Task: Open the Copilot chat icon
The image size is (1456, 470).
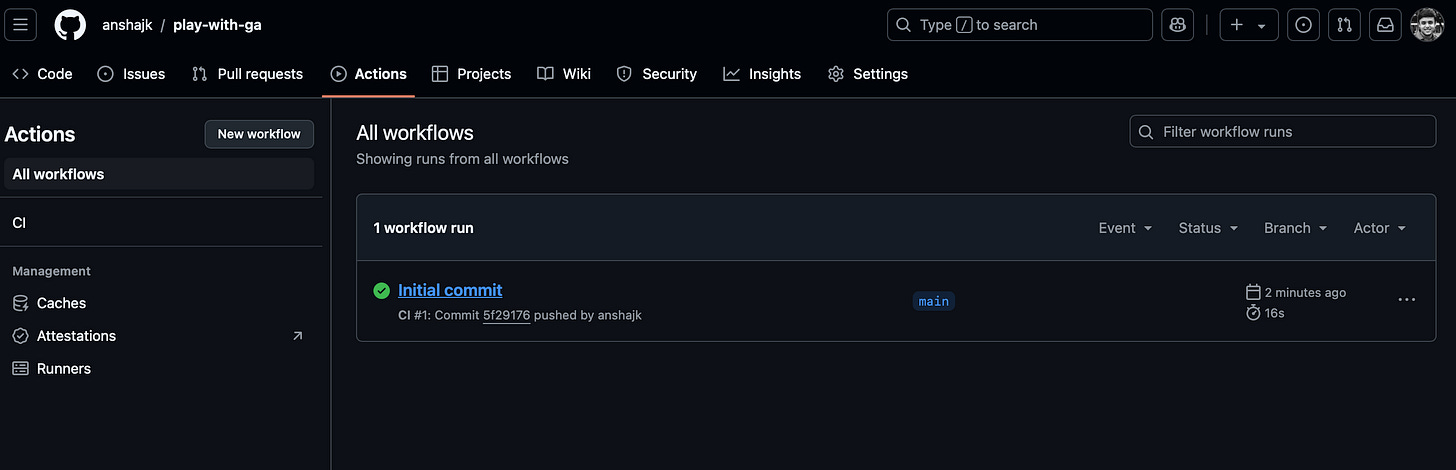Action: 1177,25
